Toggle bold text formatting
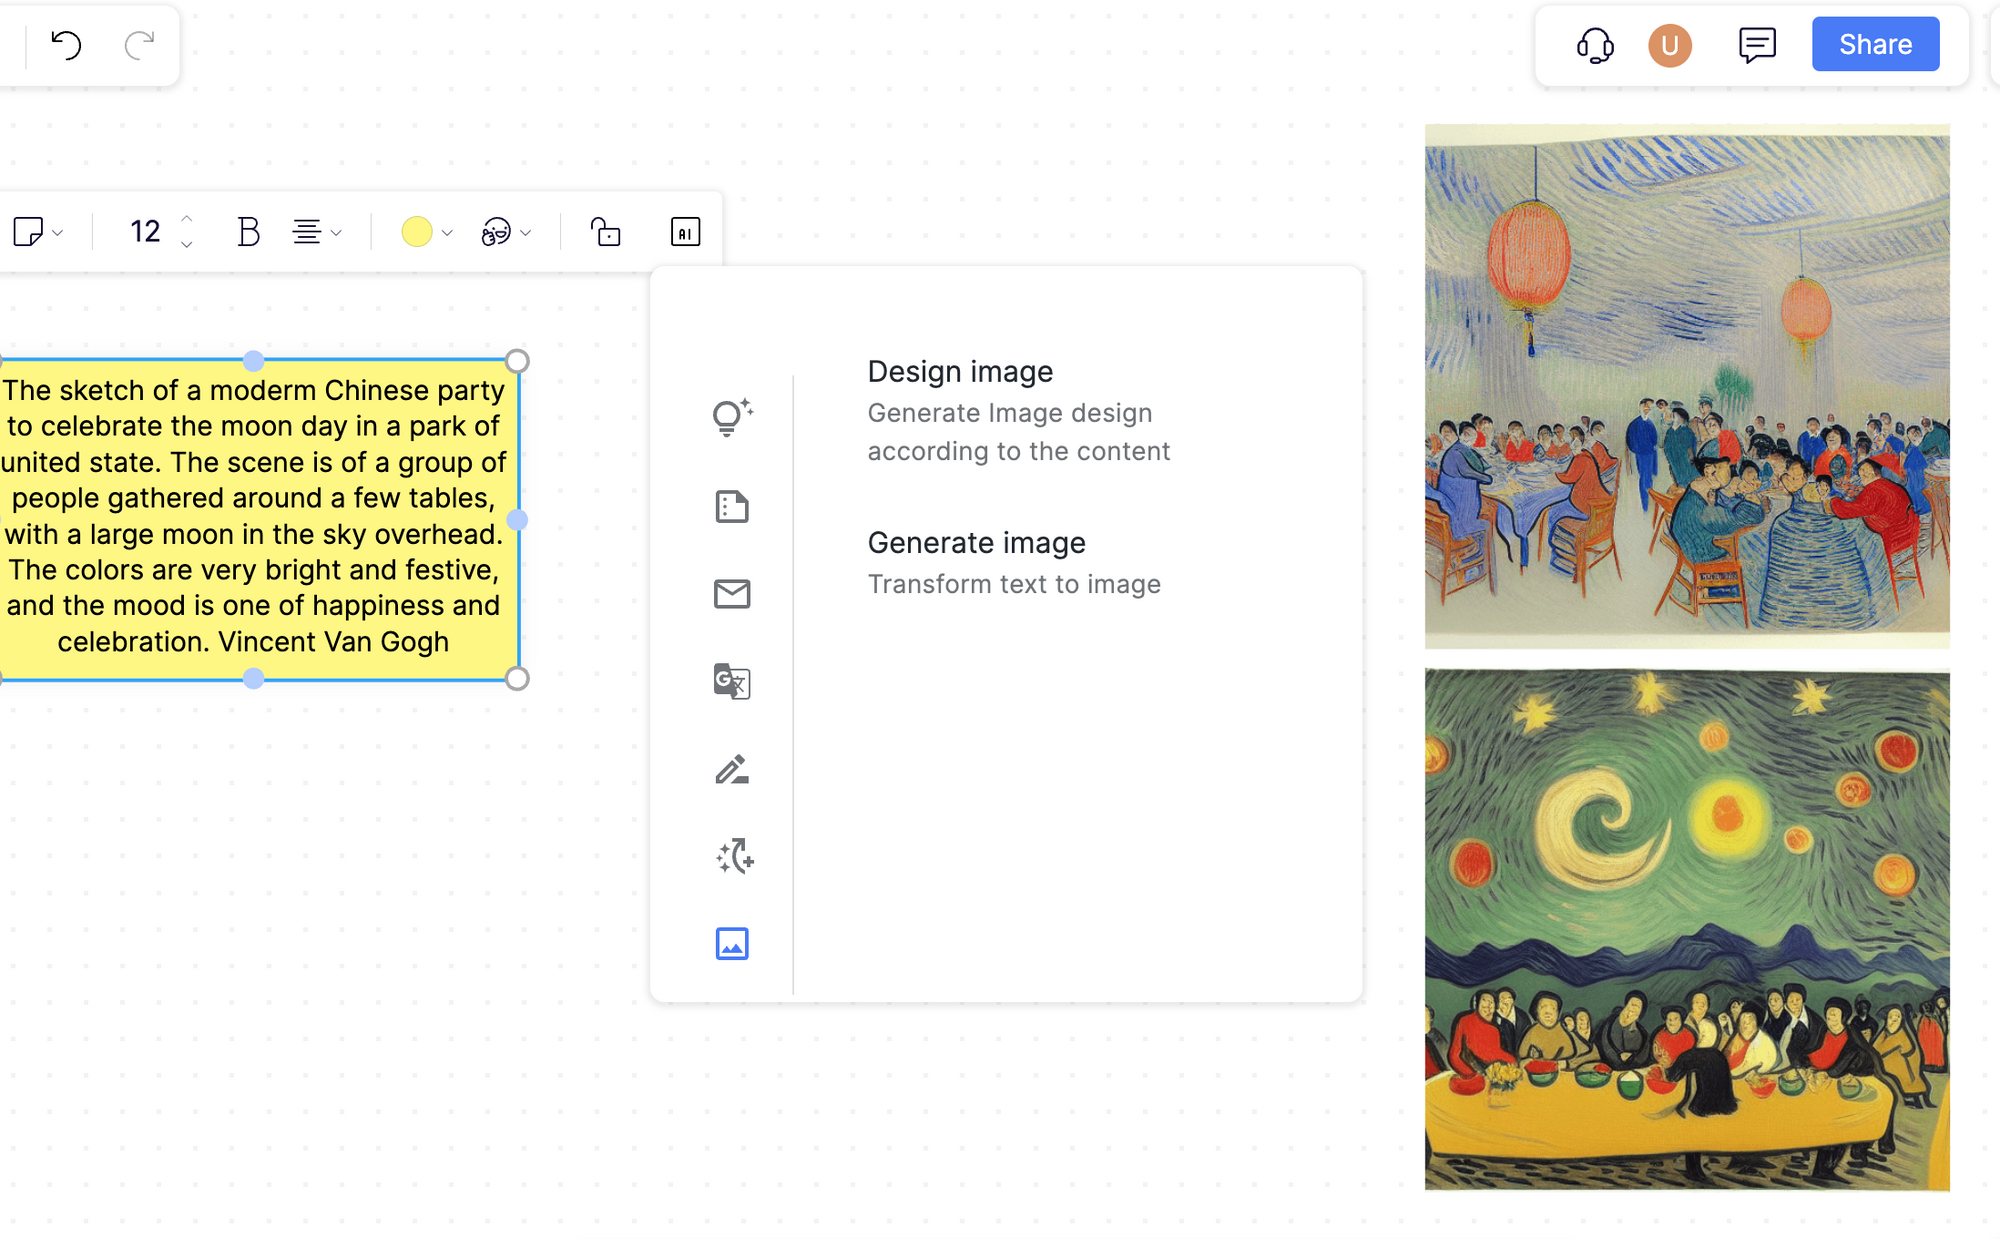2000x1239 pixels. [x=248, y=232]
